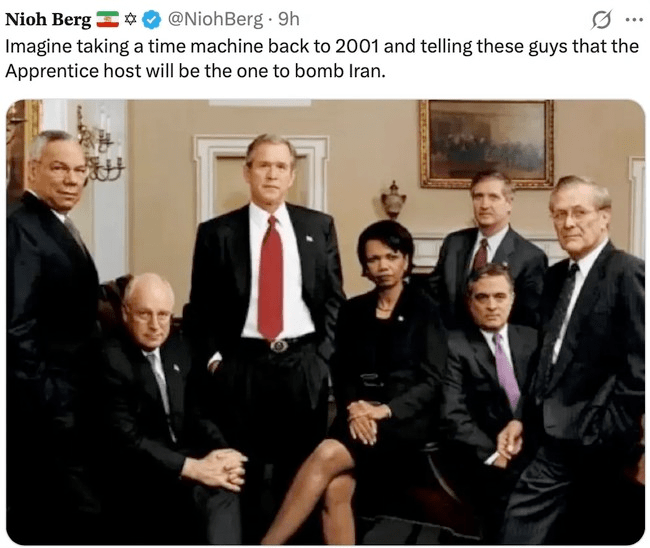Click the blue verified checkmark badge
650x548 pixels.
pyautogui.click(x=152, y=19)
